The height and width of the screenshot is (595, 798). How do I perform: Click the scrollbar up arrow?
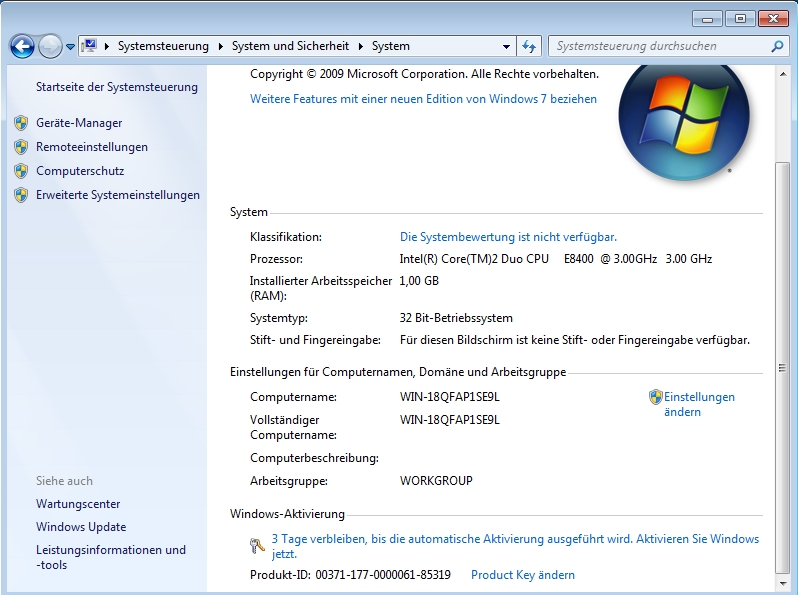[x=782, y=74]
